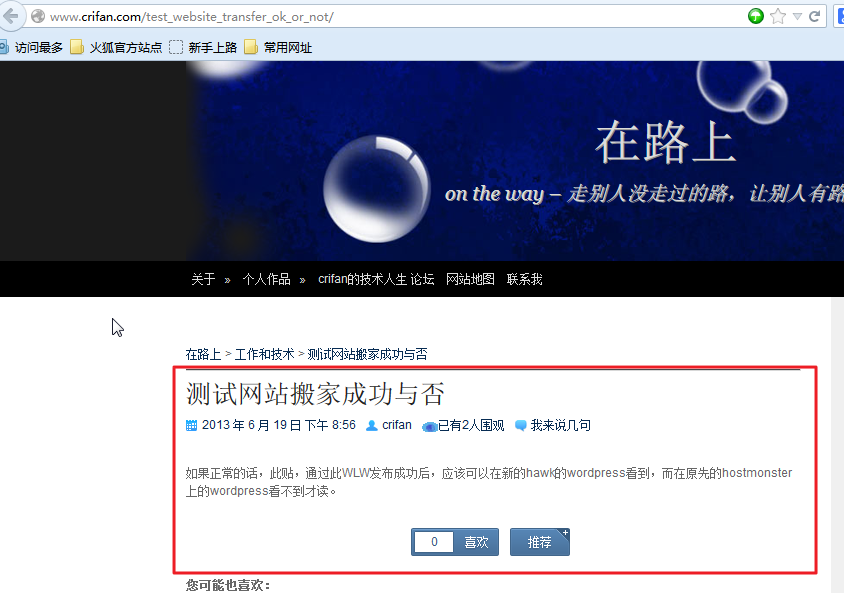Click the browser back arrow button
Screen dimensions: 844x593
[x=11, y=16]
